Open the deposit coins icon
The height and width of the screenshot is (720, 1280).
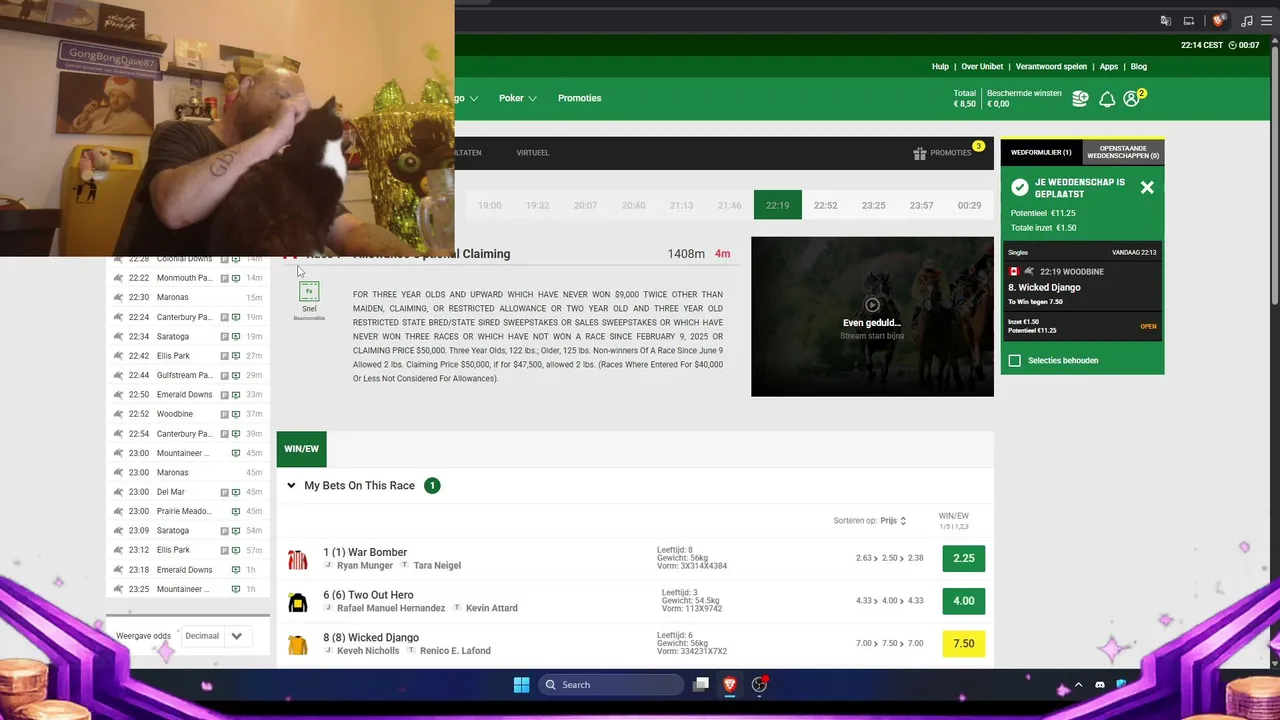1080,98
